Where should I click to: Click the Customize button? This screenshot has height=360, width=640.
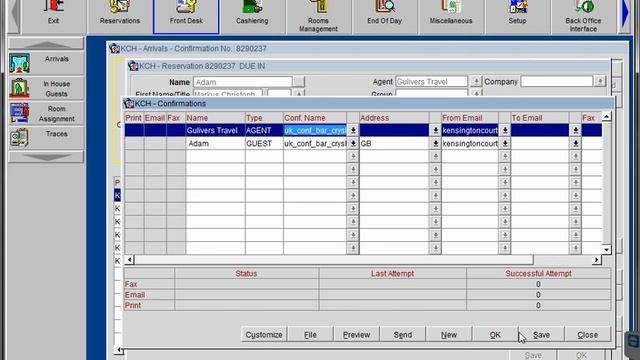[x=264, y=335]
